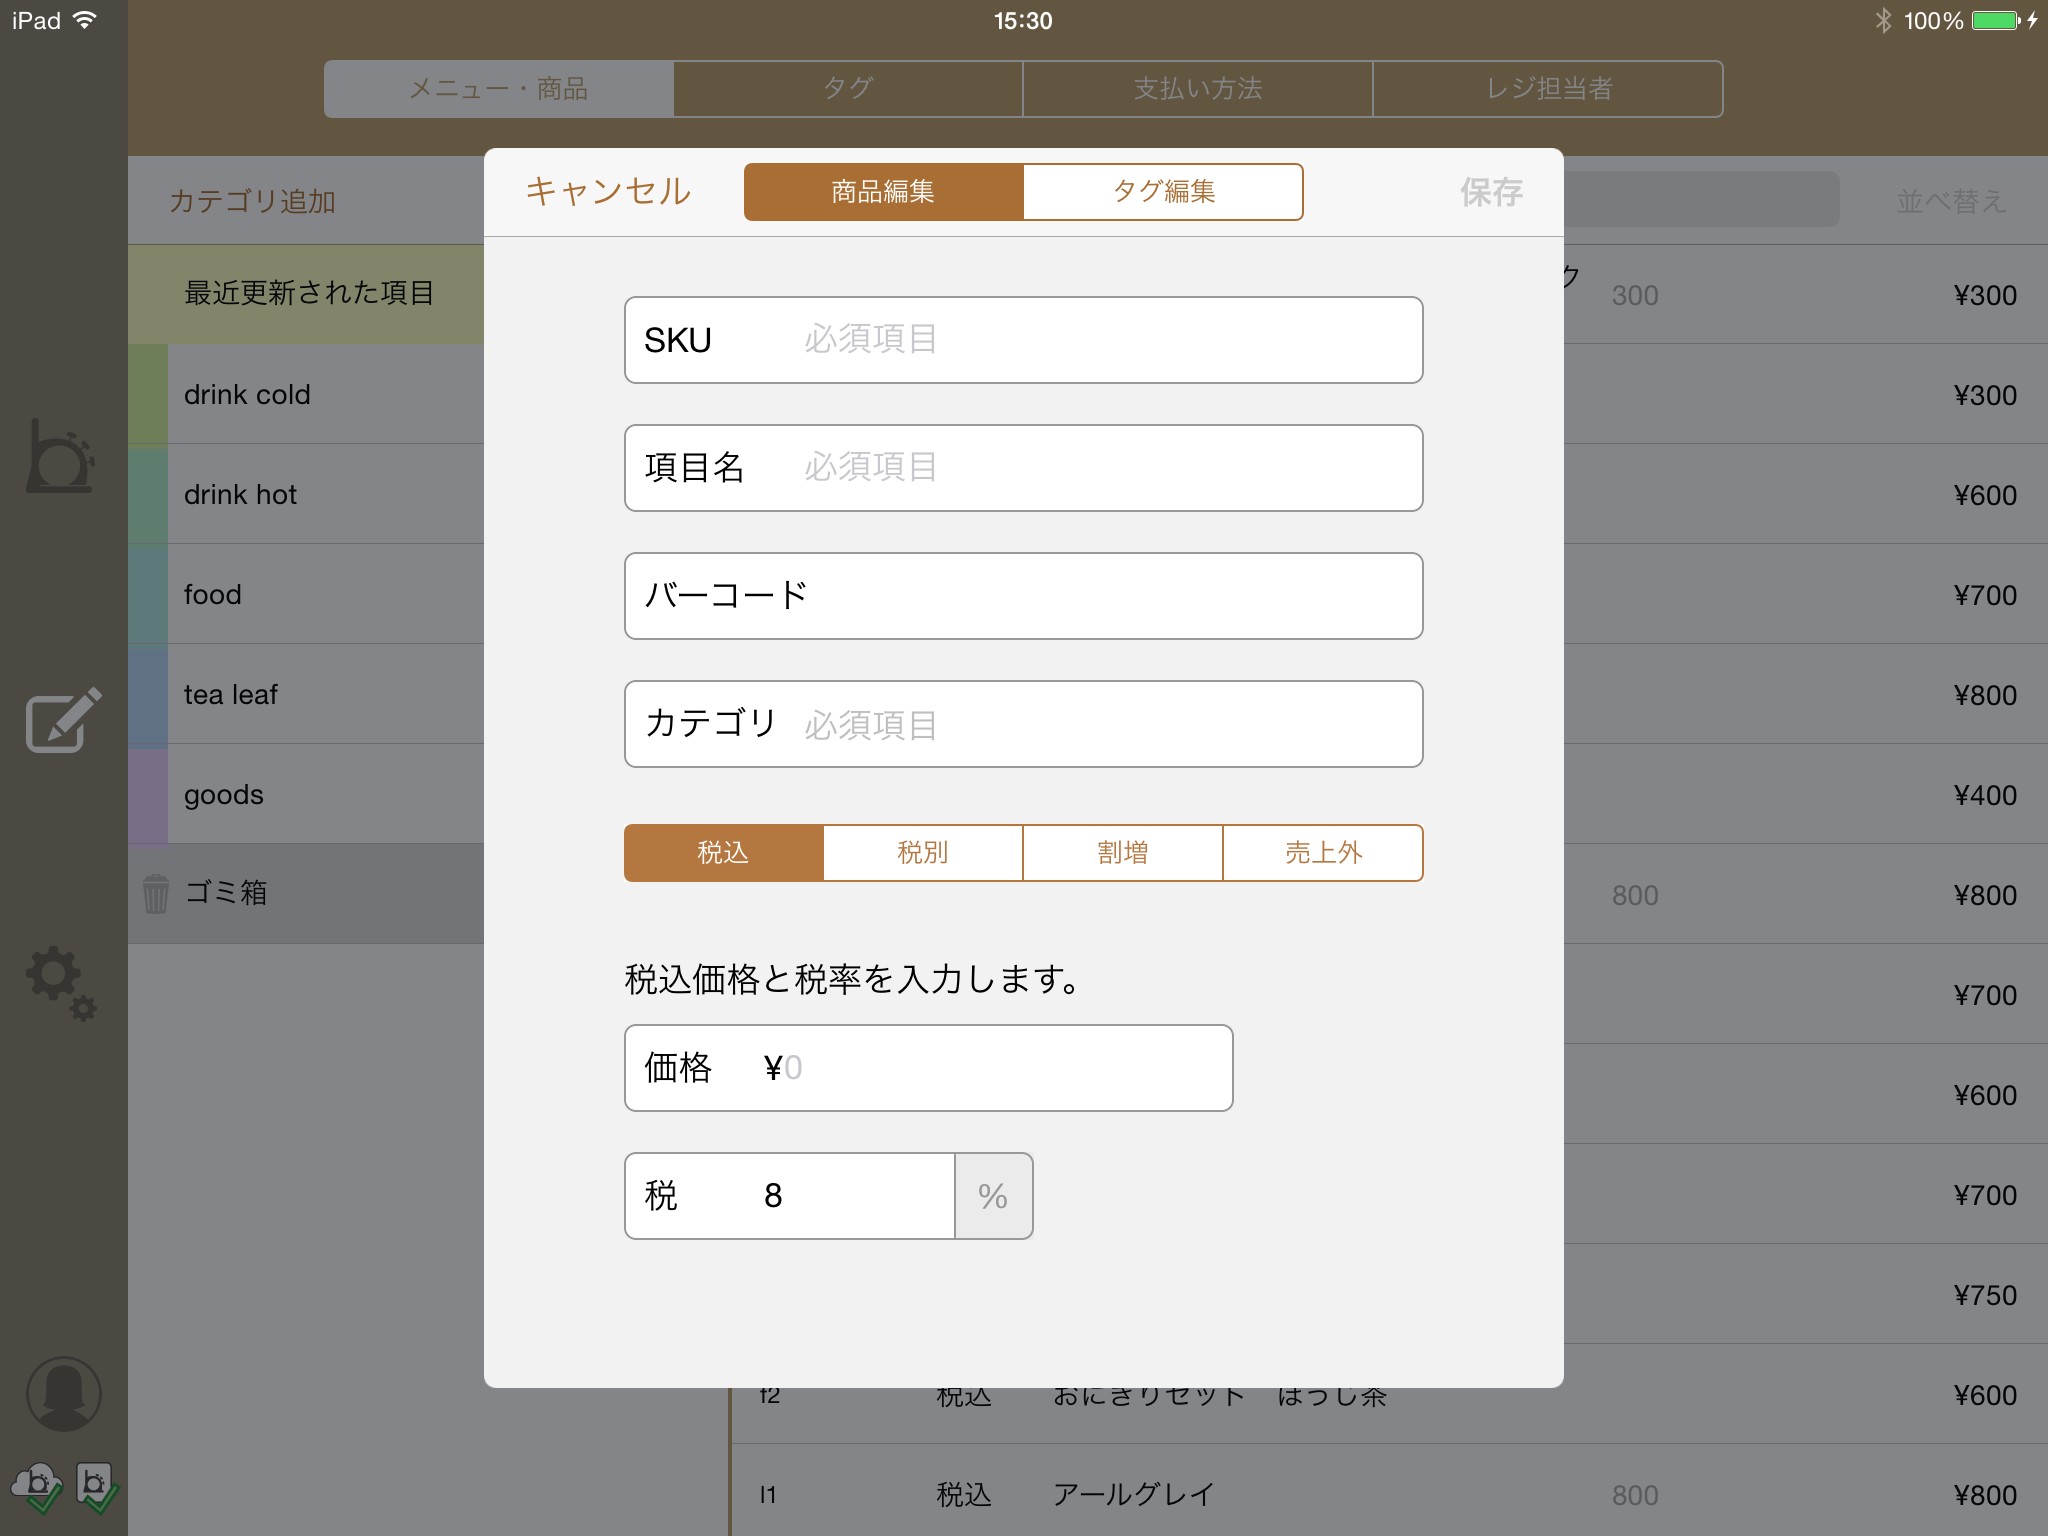Switch to the 商品編集 tab

coord(884,192)
